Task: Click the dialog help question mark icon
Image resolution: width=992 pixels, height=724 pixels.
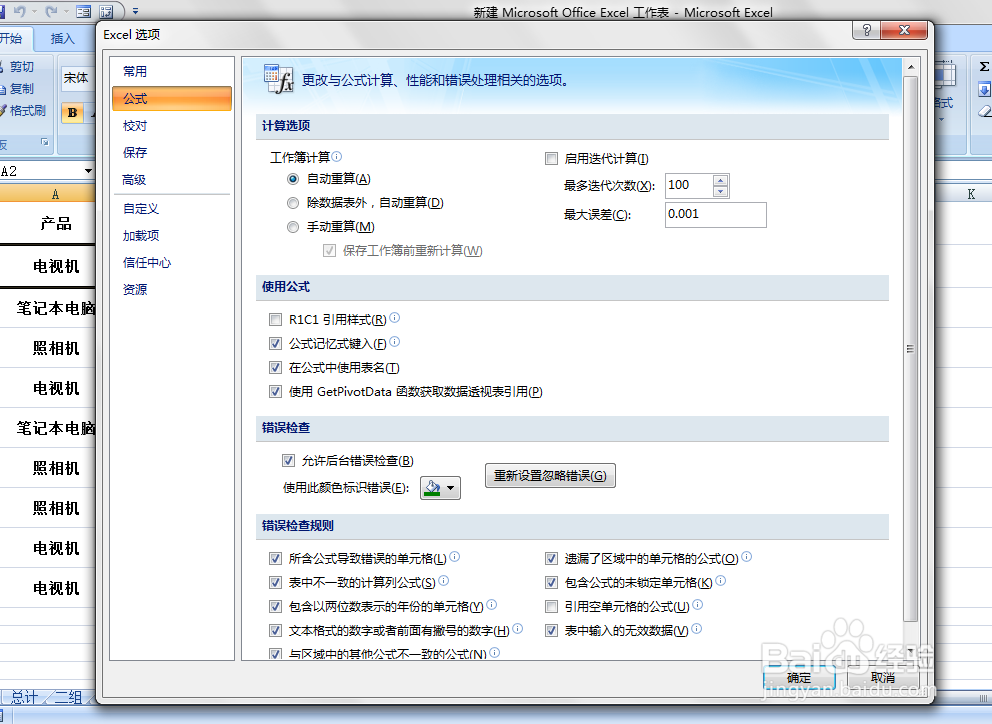Action: click(865, 30)
